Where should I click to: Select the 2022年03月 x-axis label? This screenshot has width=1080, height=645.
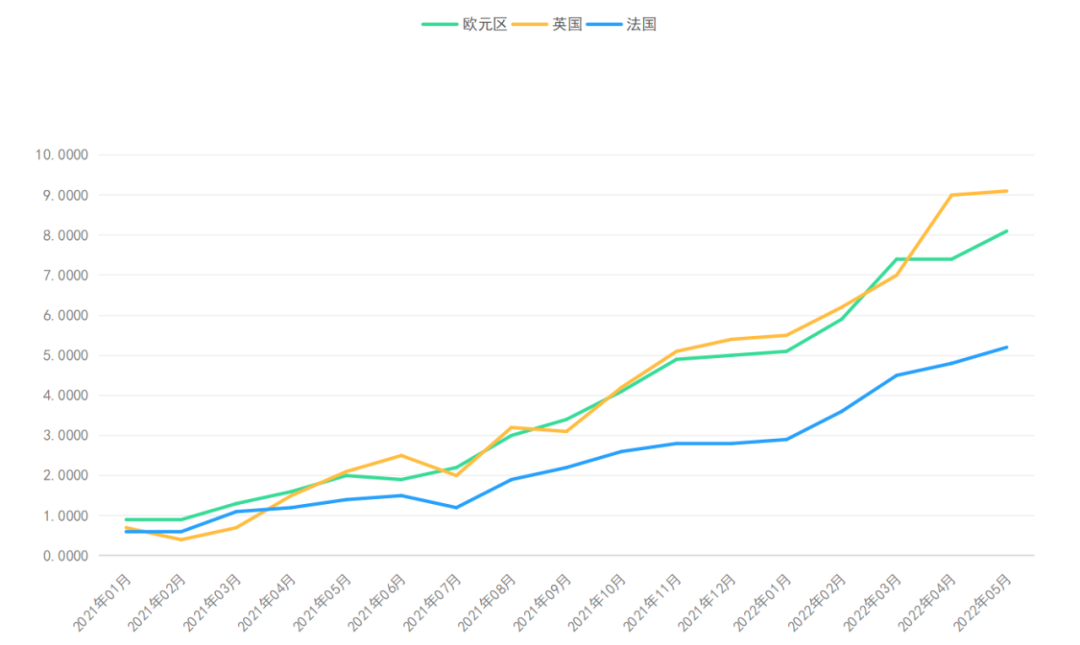click(874, 601)
